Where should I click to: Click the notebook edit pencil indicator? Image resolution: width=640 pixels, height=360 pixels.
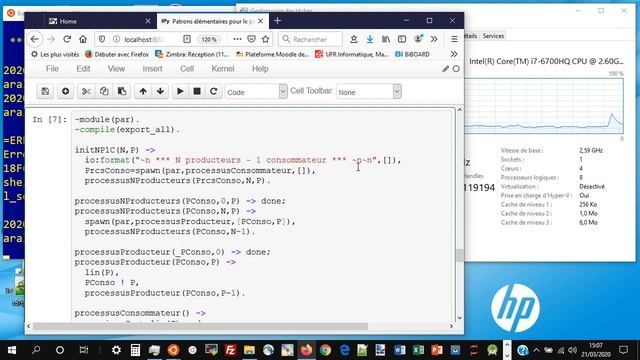(445, 69)
